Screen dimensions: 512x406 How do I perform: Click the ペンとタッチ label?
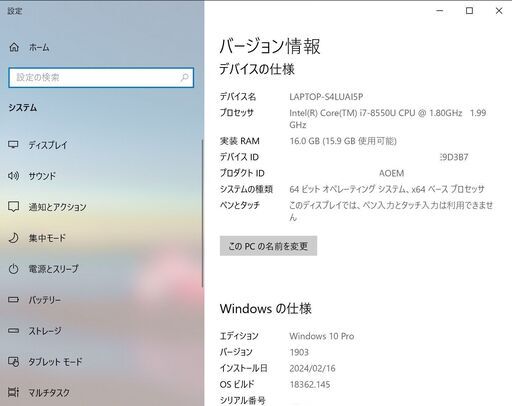click(x=240, y=205)
